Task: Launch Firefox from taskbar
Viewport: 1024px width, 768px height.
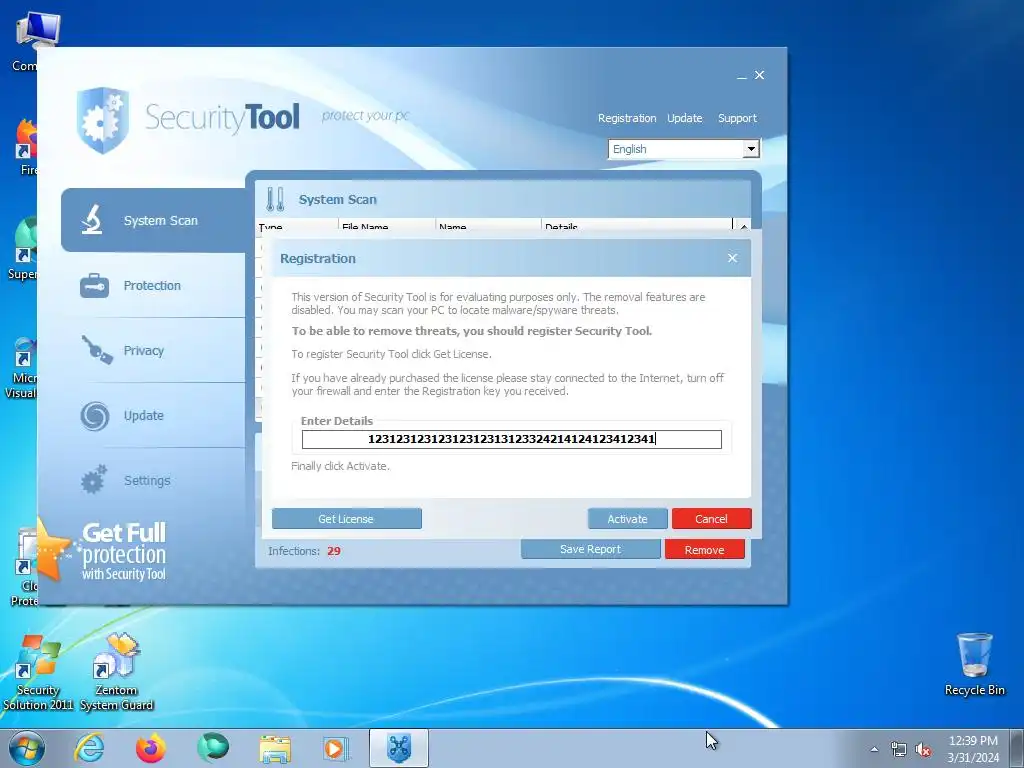Action: 151,748
